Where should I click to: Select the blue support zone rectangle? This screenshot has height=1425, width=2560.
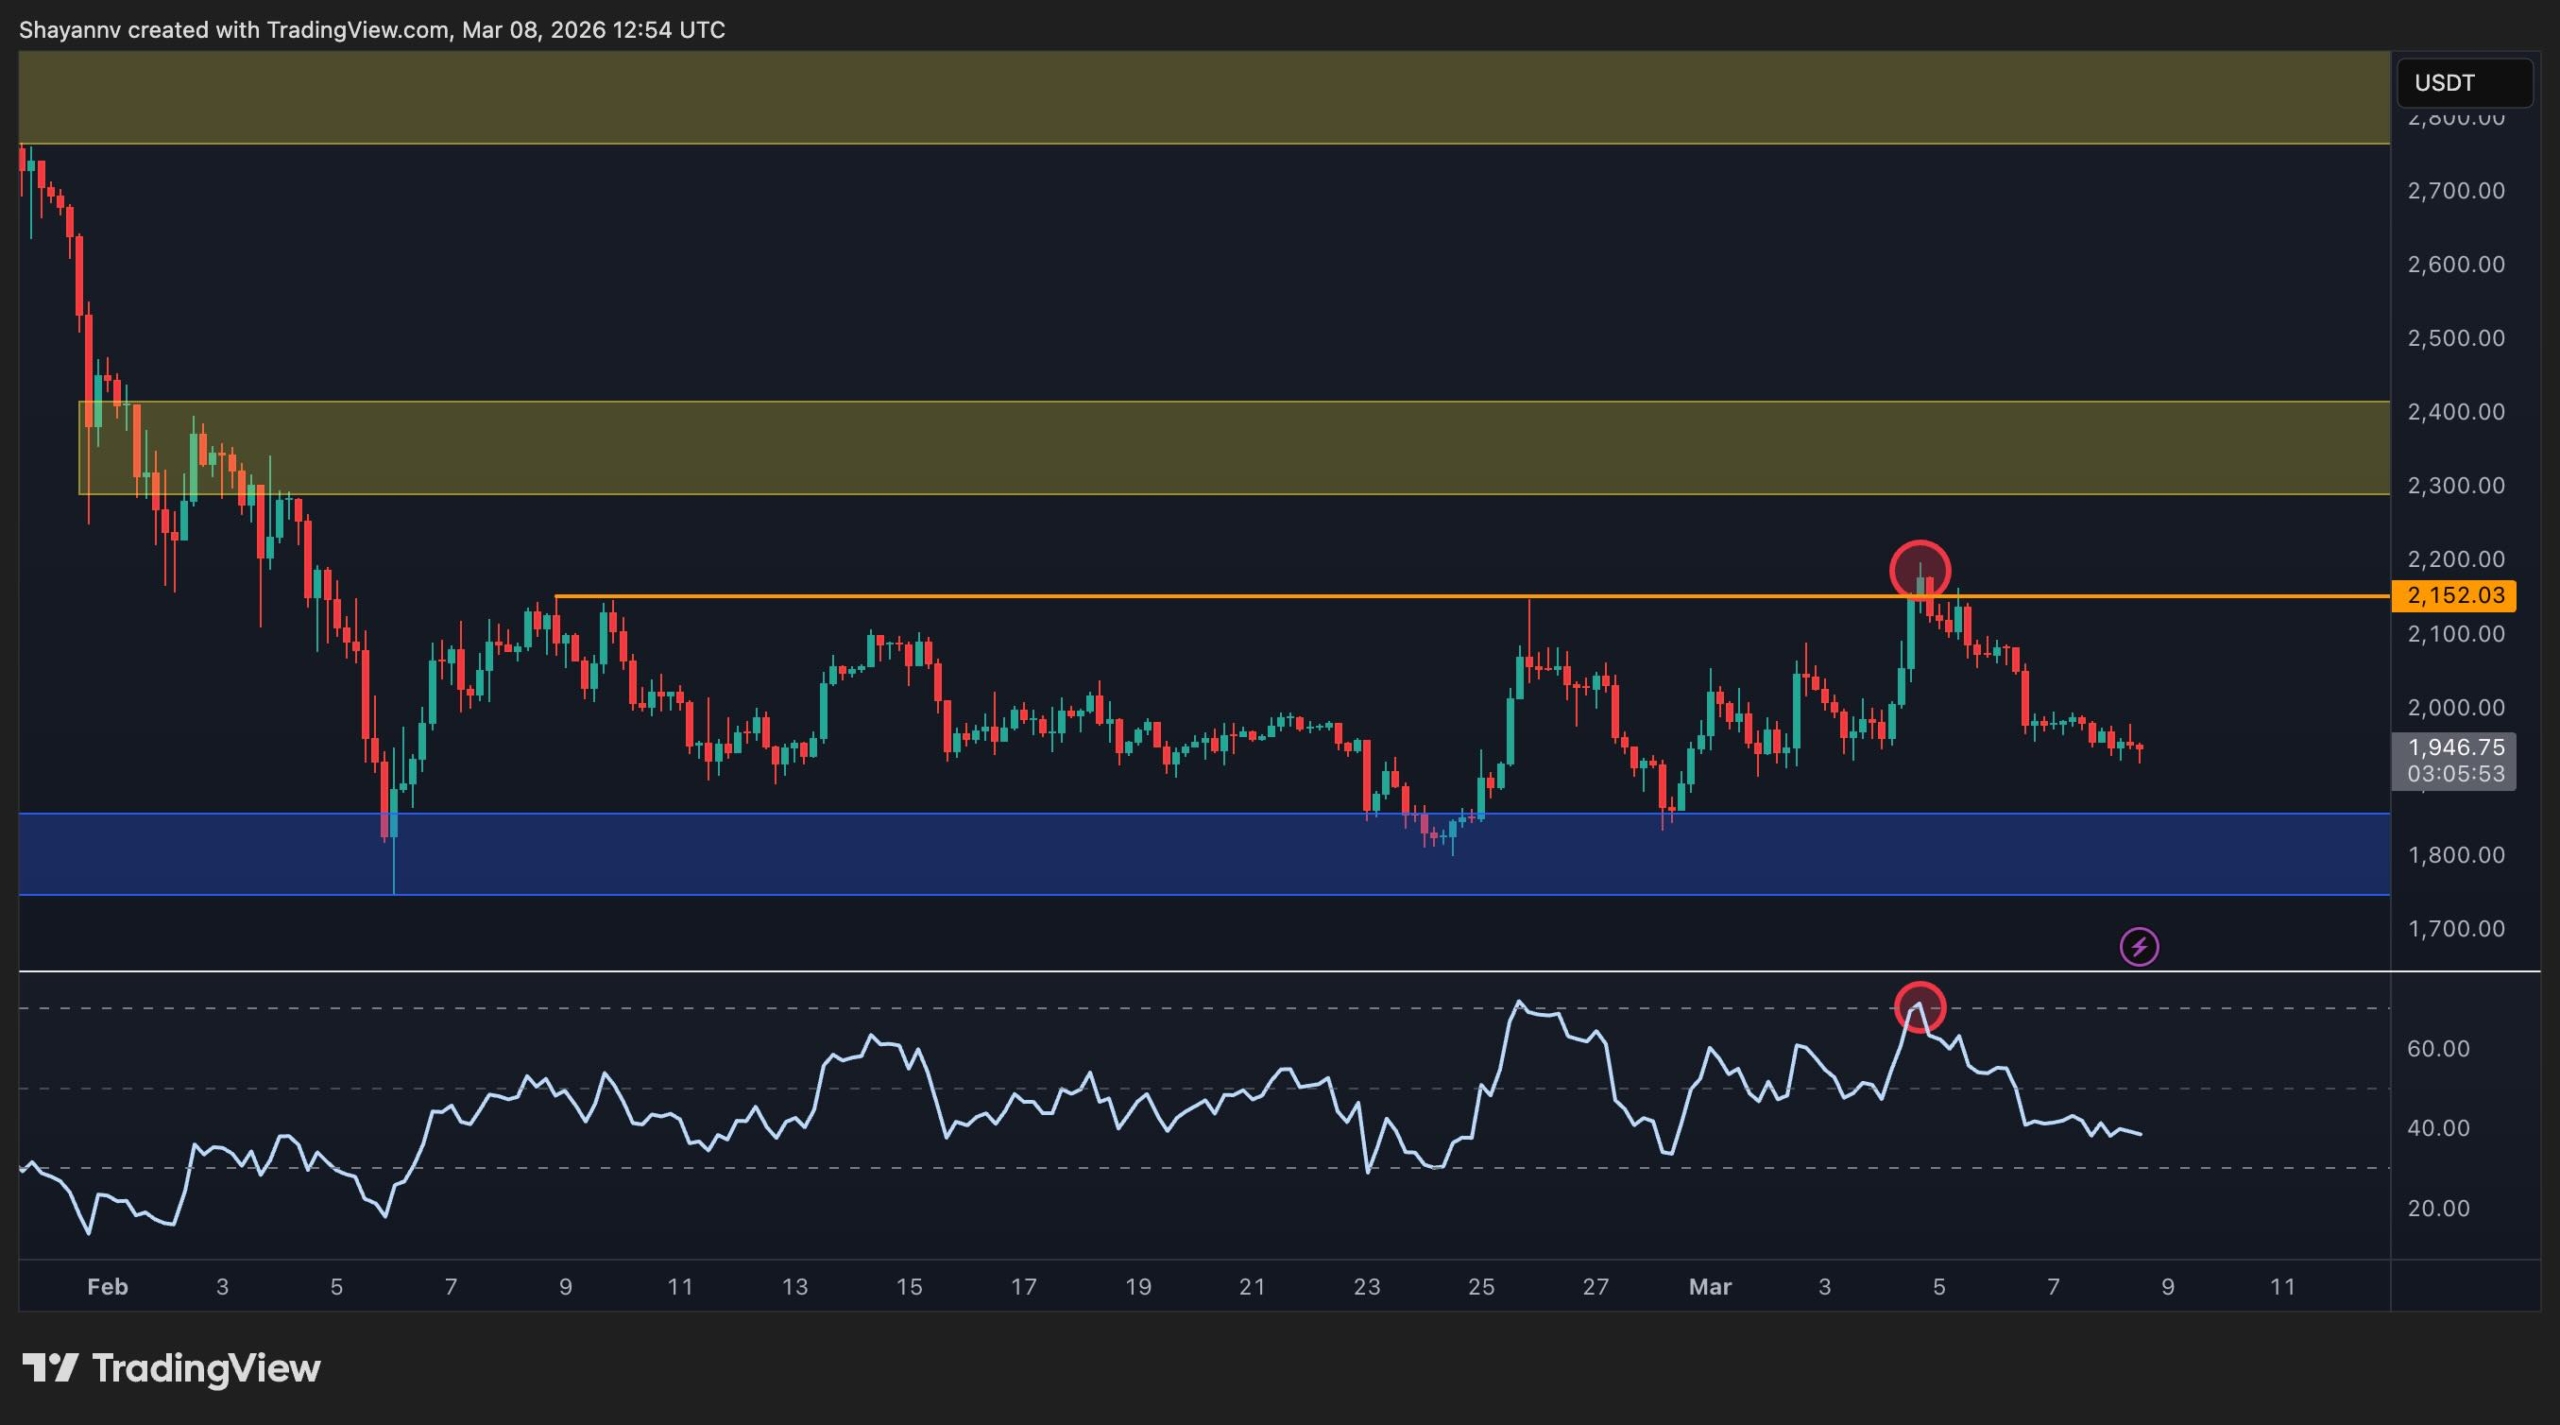pyautogui.click(x=1000, y=855)
